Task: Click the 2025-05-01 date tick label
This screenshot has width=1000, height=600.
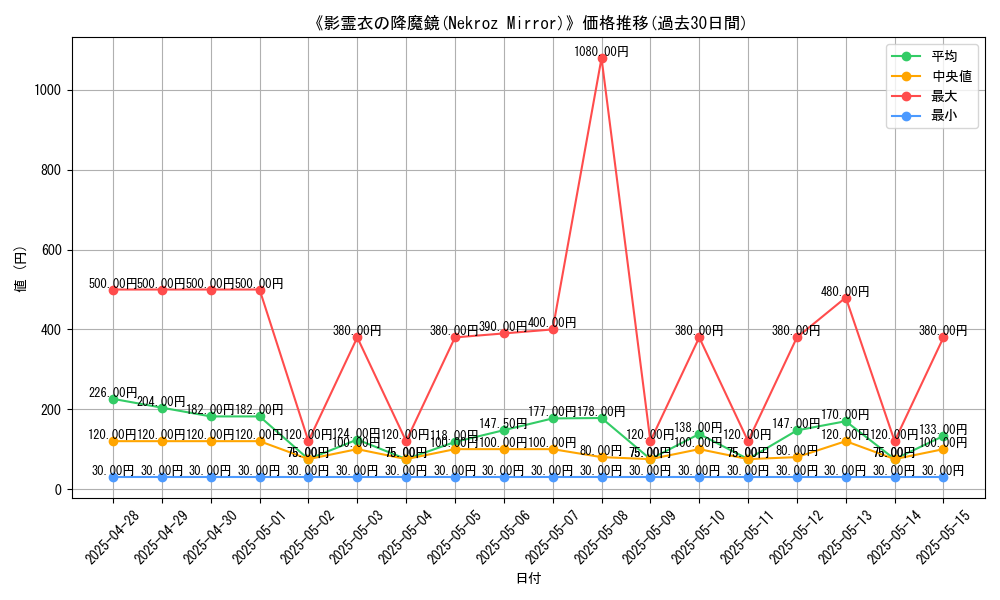Action: pos(259,537)
